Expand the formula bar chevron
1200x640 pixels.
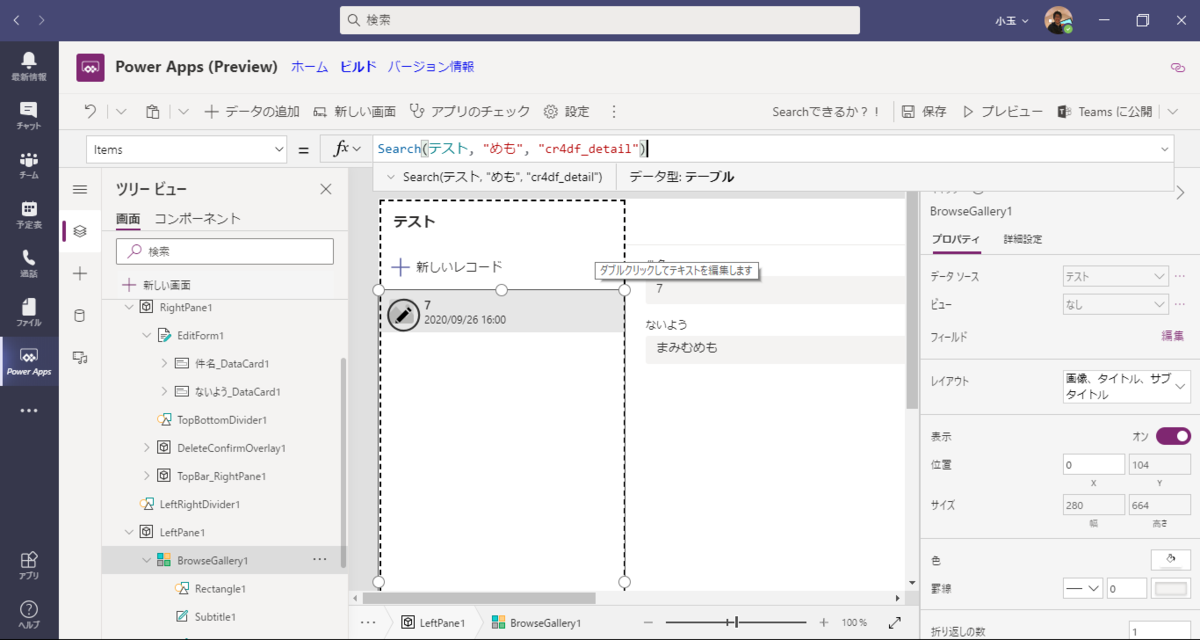pyautogui.click(x=1164, y=149)
